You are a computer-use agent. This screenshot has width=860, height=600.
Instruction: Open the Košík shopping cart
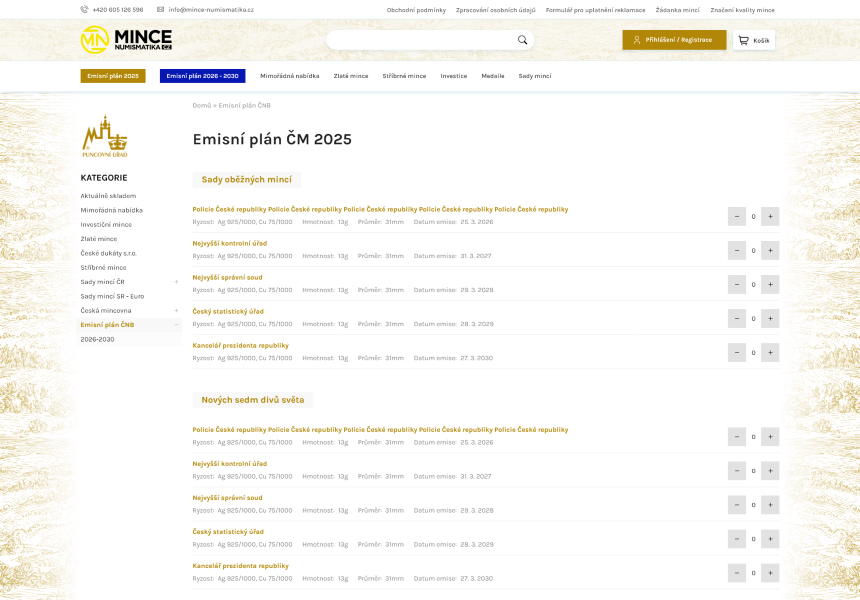tap(754, 40)
